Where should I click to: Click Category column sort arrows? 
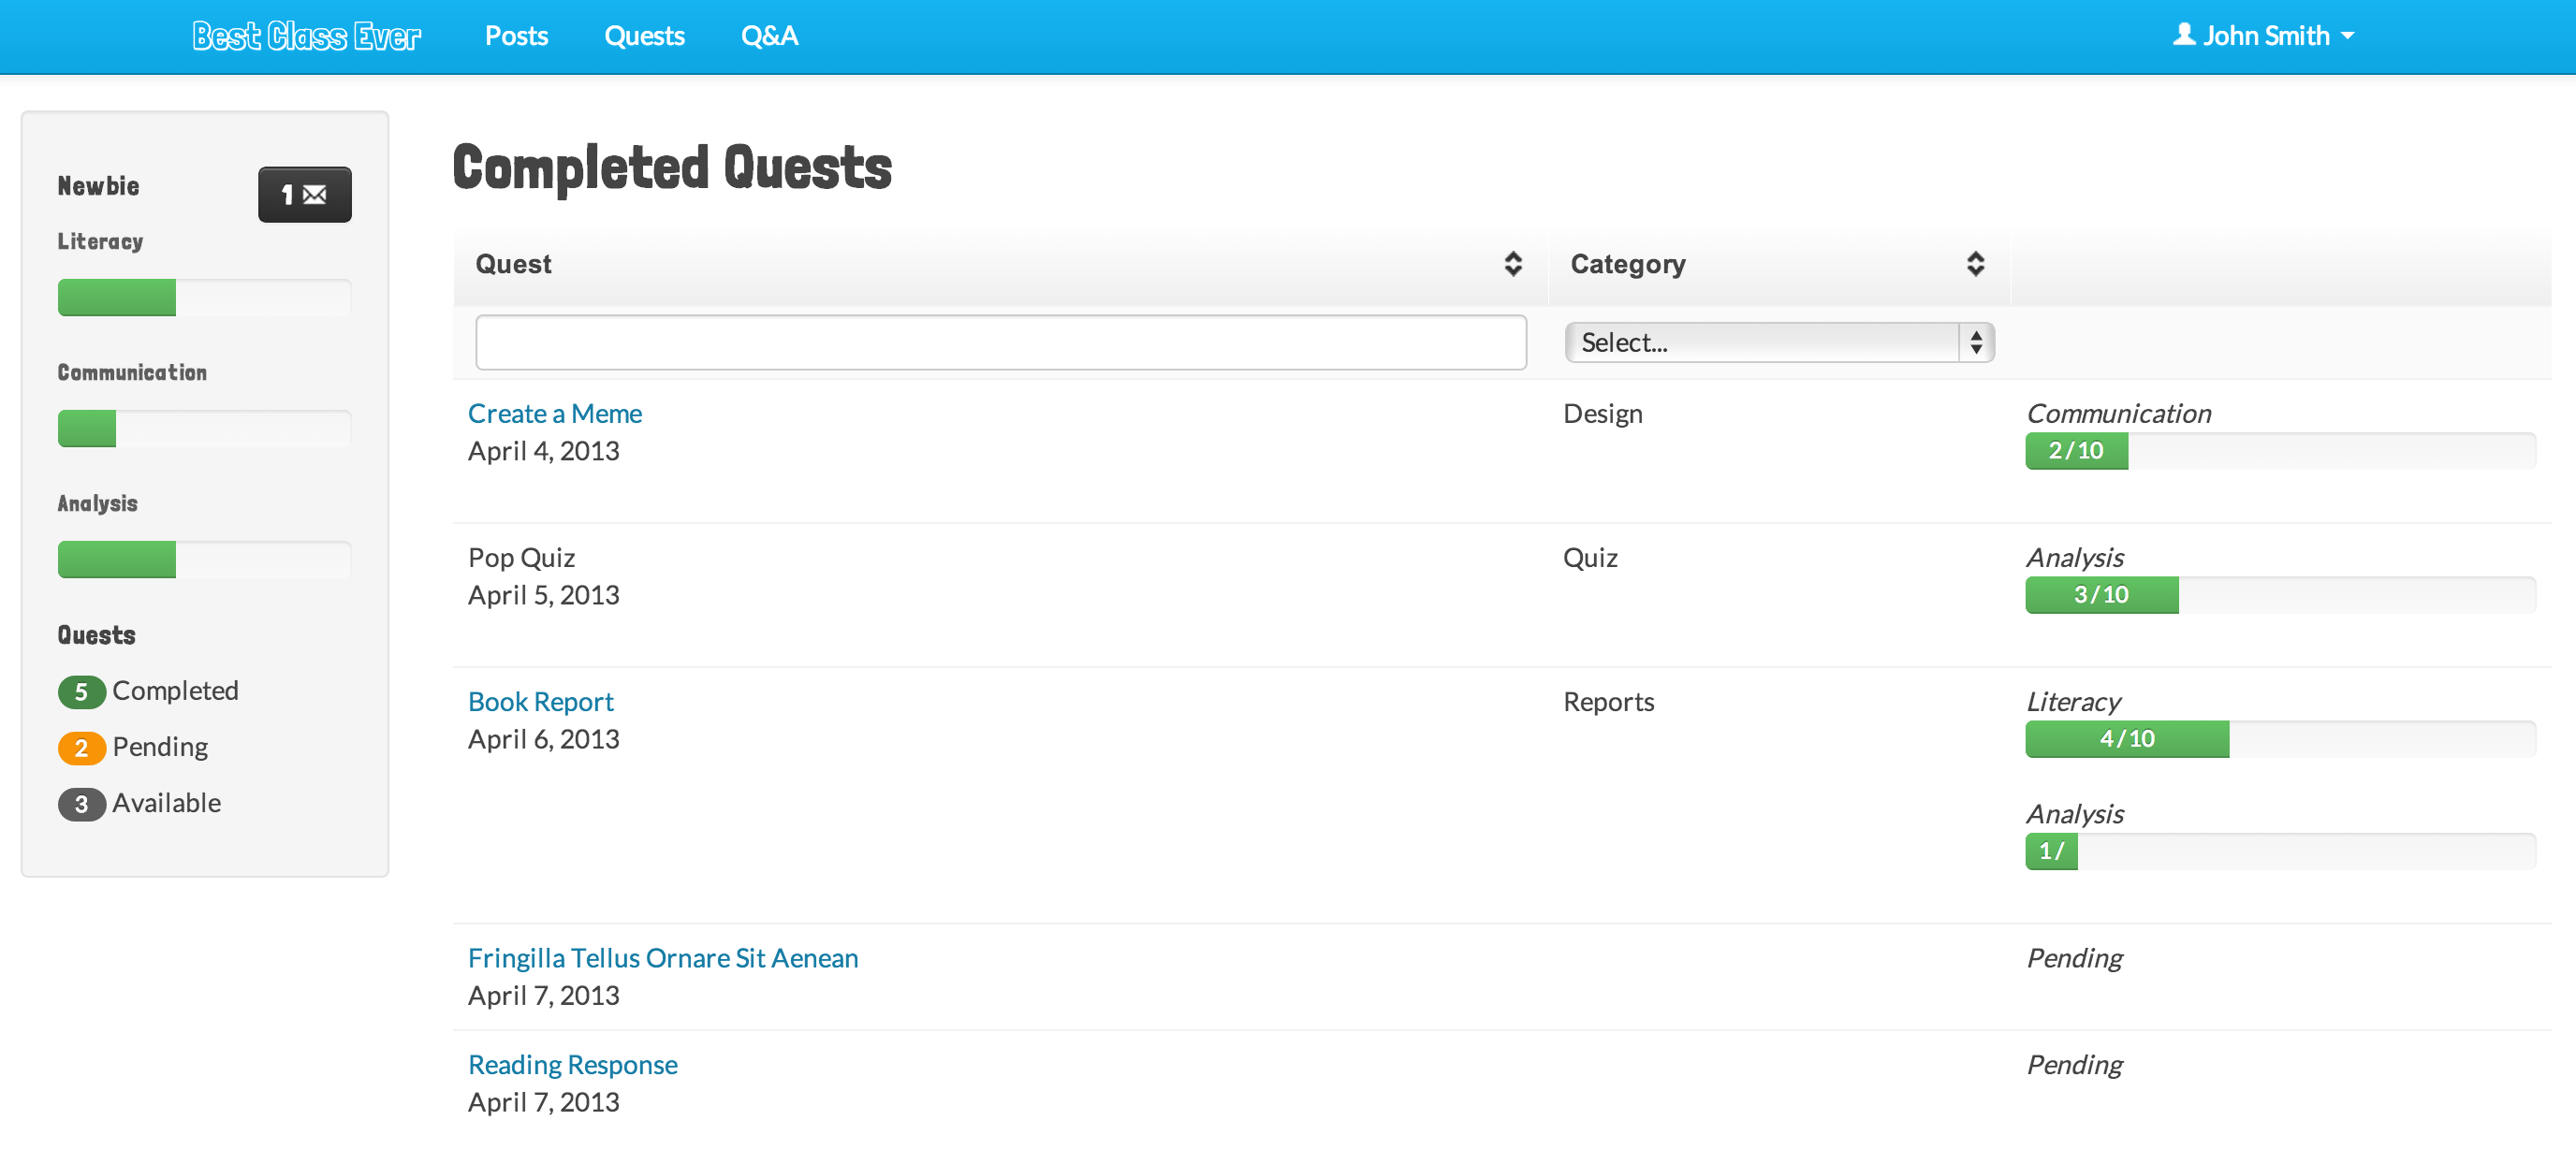point(1974,264)
